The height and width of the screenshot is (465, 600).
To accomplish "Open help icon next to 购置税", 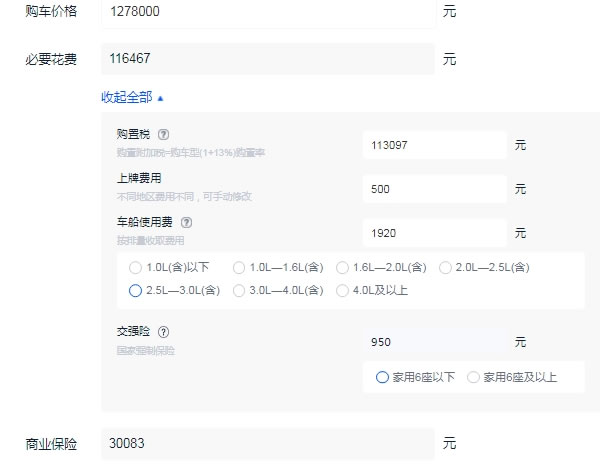I will pyautogui.click(x=163, y=135).
